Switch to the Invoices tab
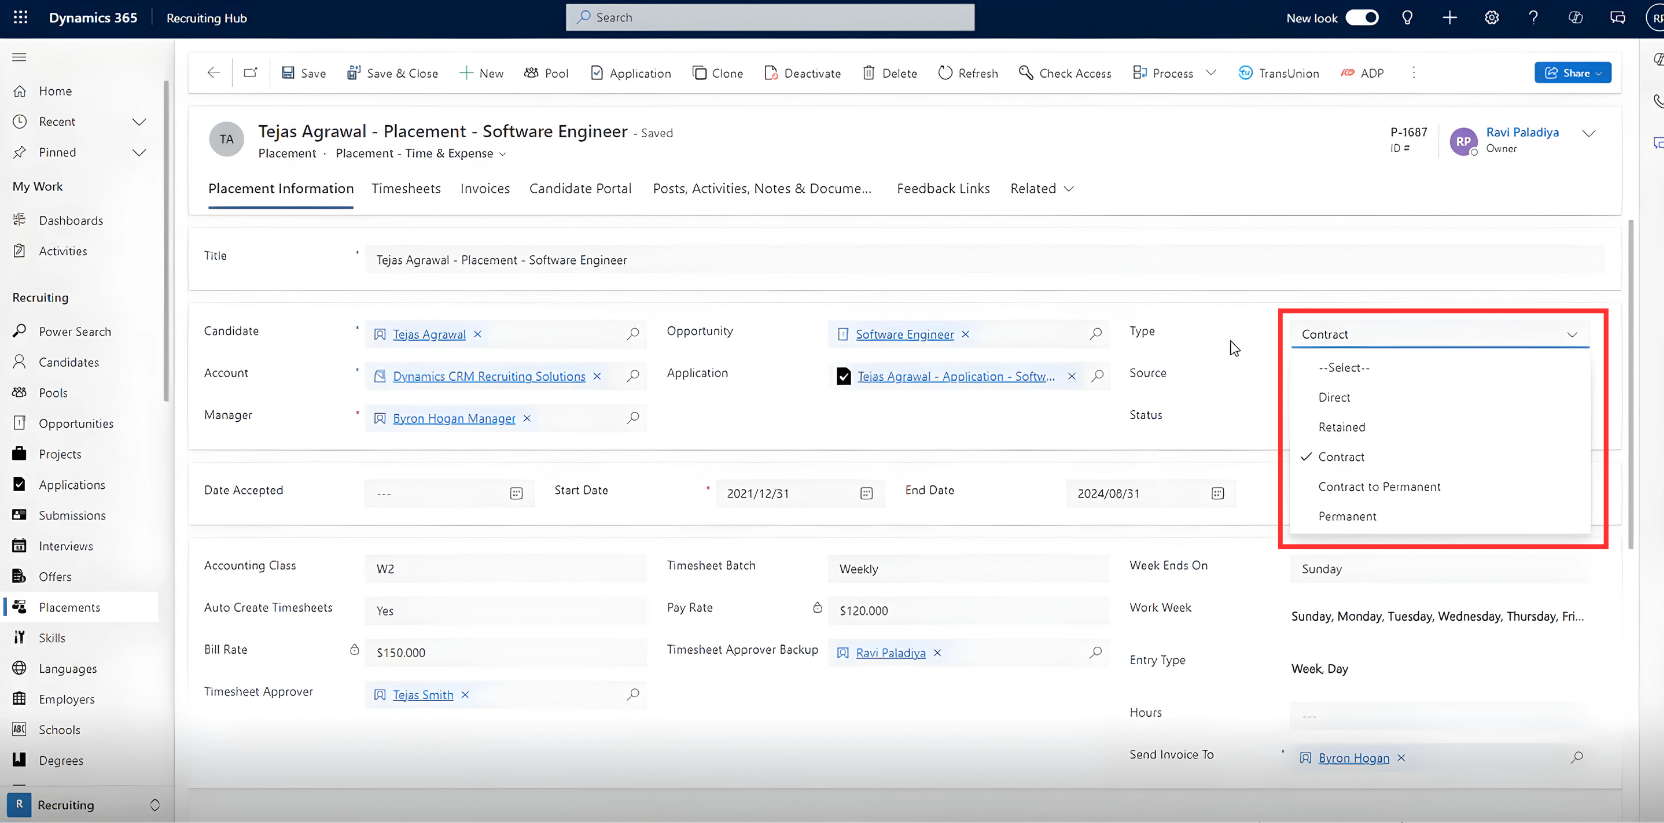Image resolution: width=1664 pixels, height=823 pixels. pyautogui.click(x=485, y=188)
